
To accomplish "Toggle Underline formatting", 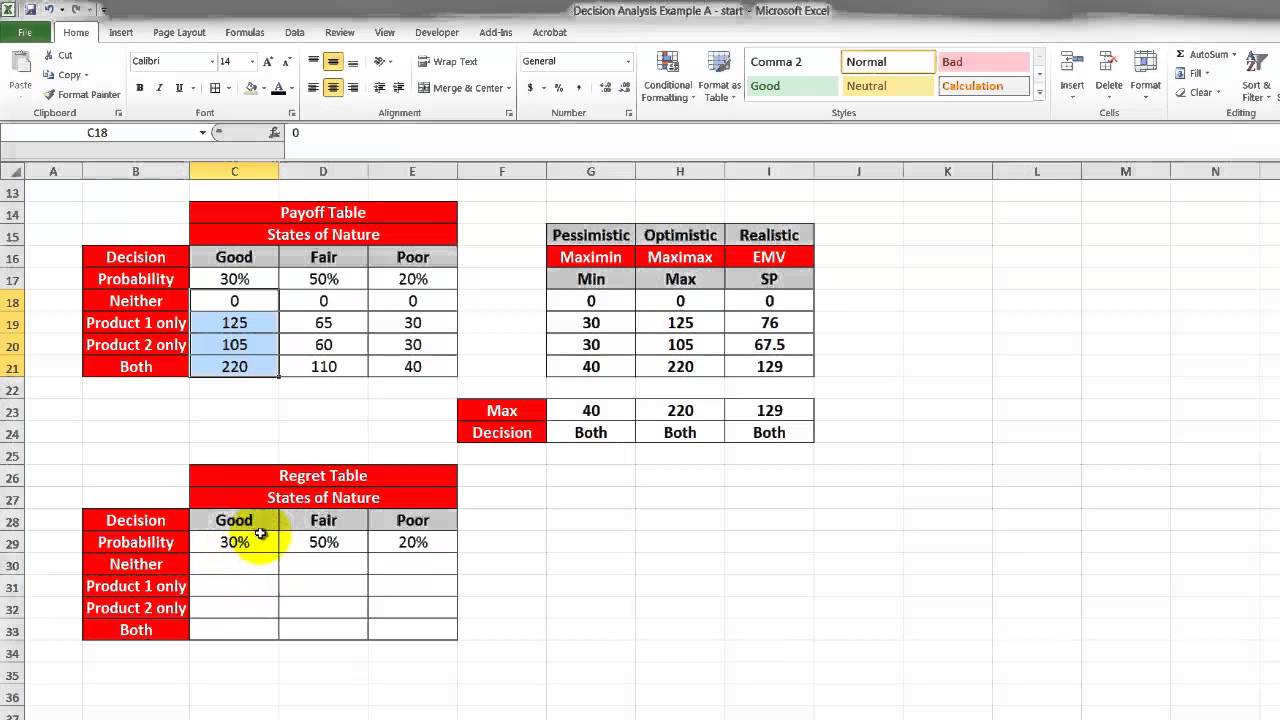I will pyautogui.click(x=180, y=88).
